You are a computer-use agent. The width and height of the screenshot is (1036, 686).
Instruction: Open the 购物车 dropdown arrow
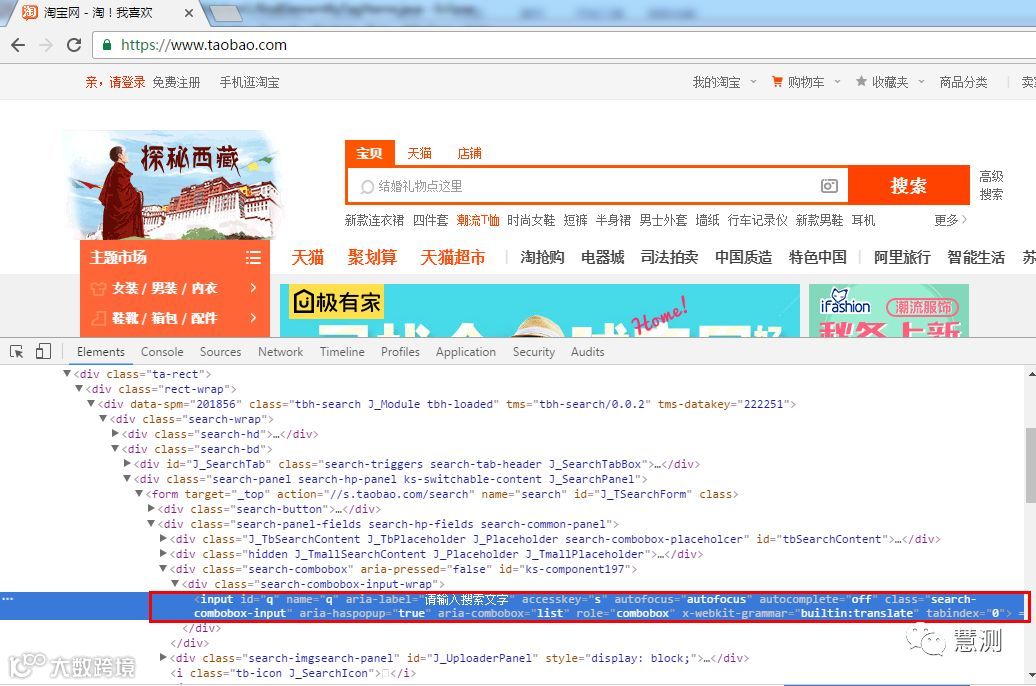[x=837, y=82]
